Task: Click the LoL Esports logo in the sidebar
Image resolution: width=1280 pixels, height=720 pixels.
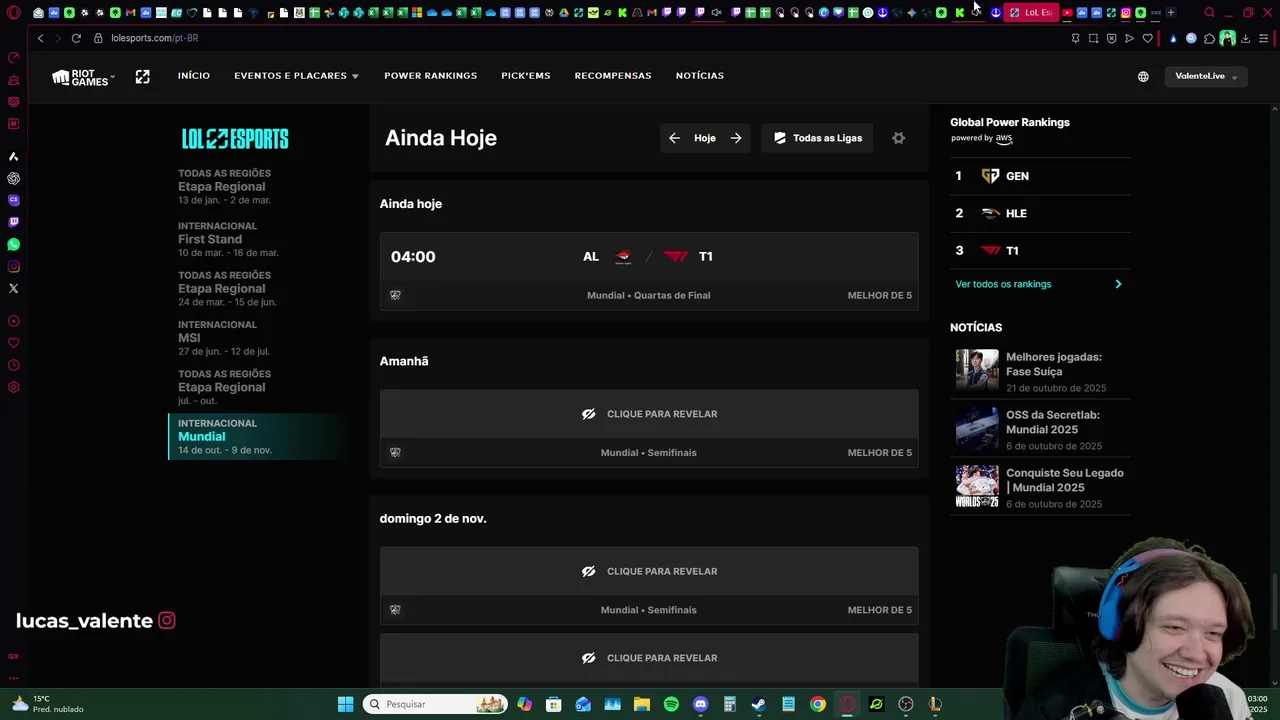Action: [235, 138]
